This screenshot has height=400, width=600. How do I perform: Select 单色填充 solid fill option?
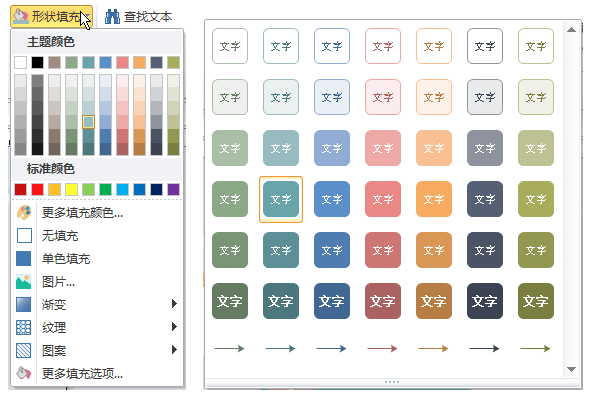click(97, 258)
